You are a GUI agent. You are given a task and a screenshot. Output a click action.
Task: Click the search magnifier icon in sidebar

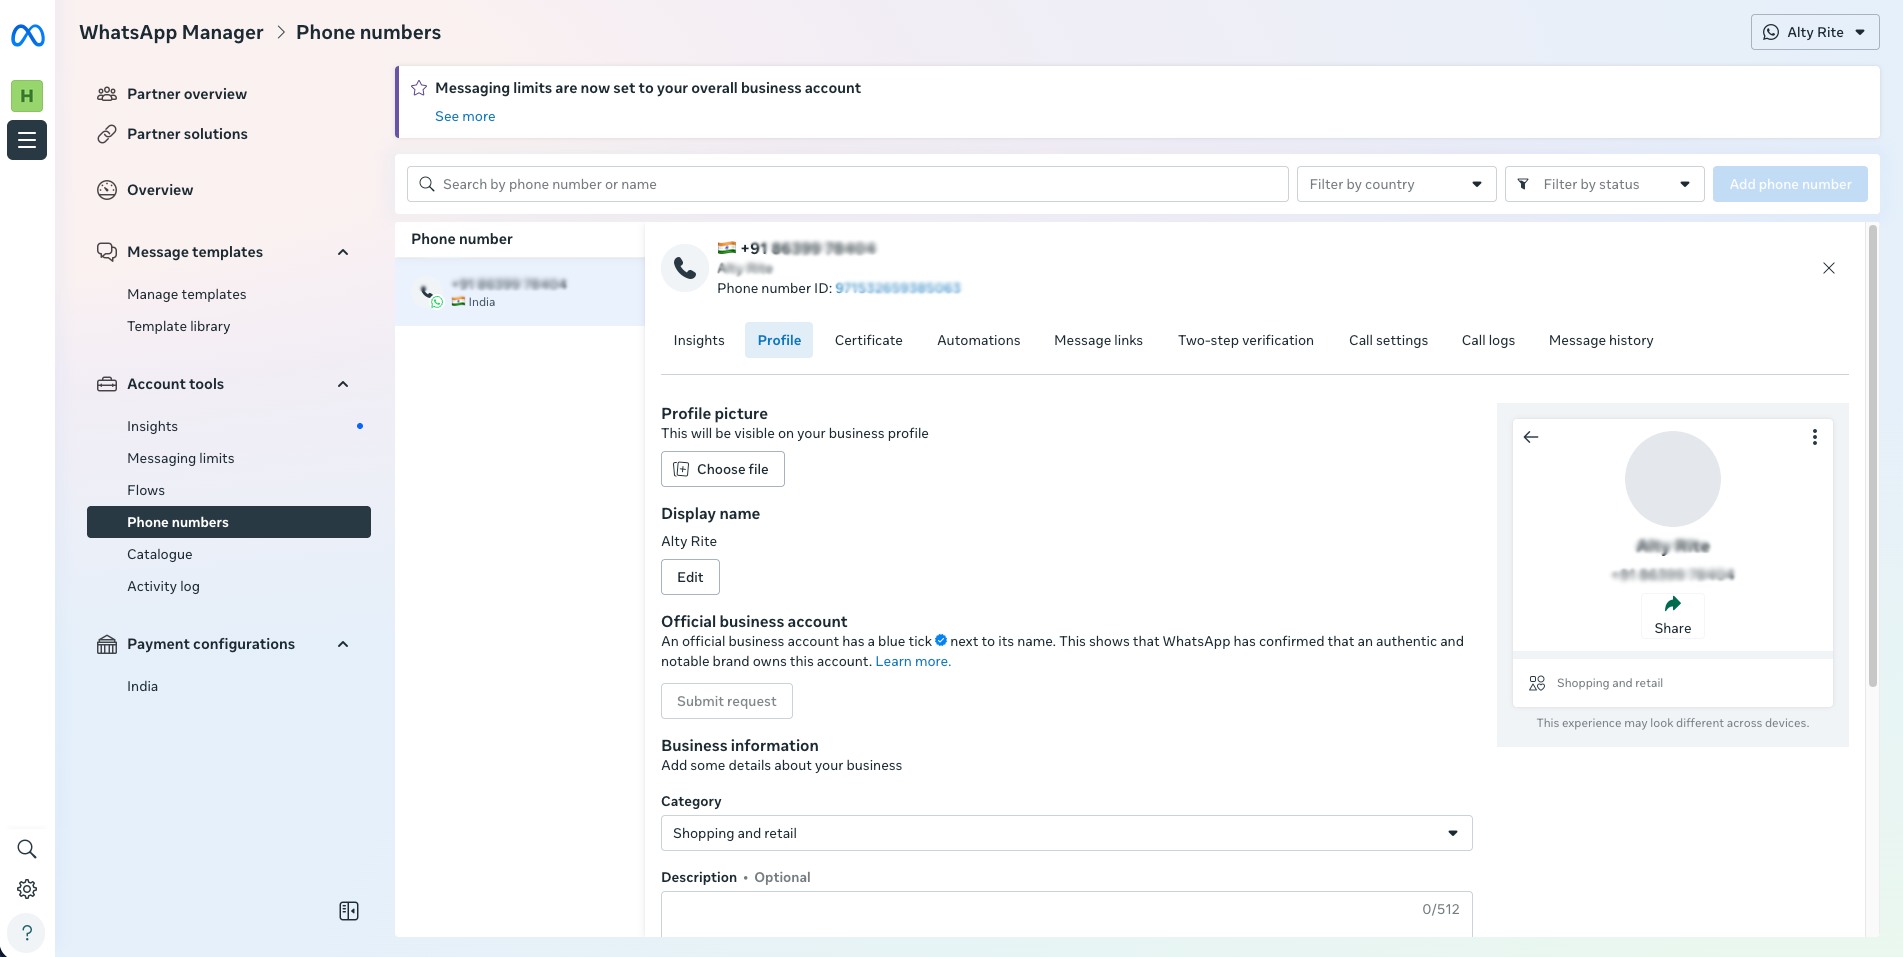point(27,849)
